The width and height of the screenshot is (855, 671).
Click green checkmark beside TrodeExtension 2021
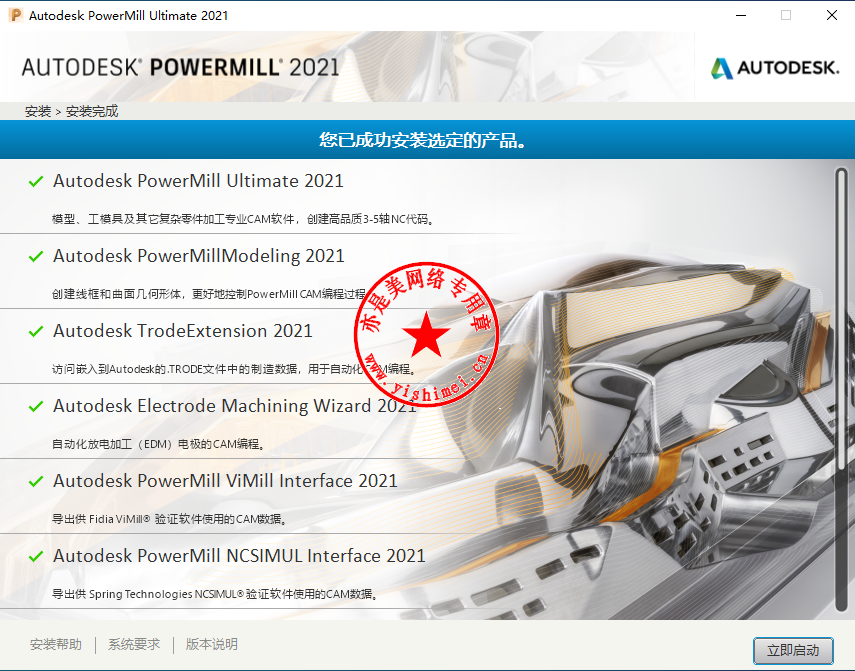pyautogui.click(x=36, y=331)
